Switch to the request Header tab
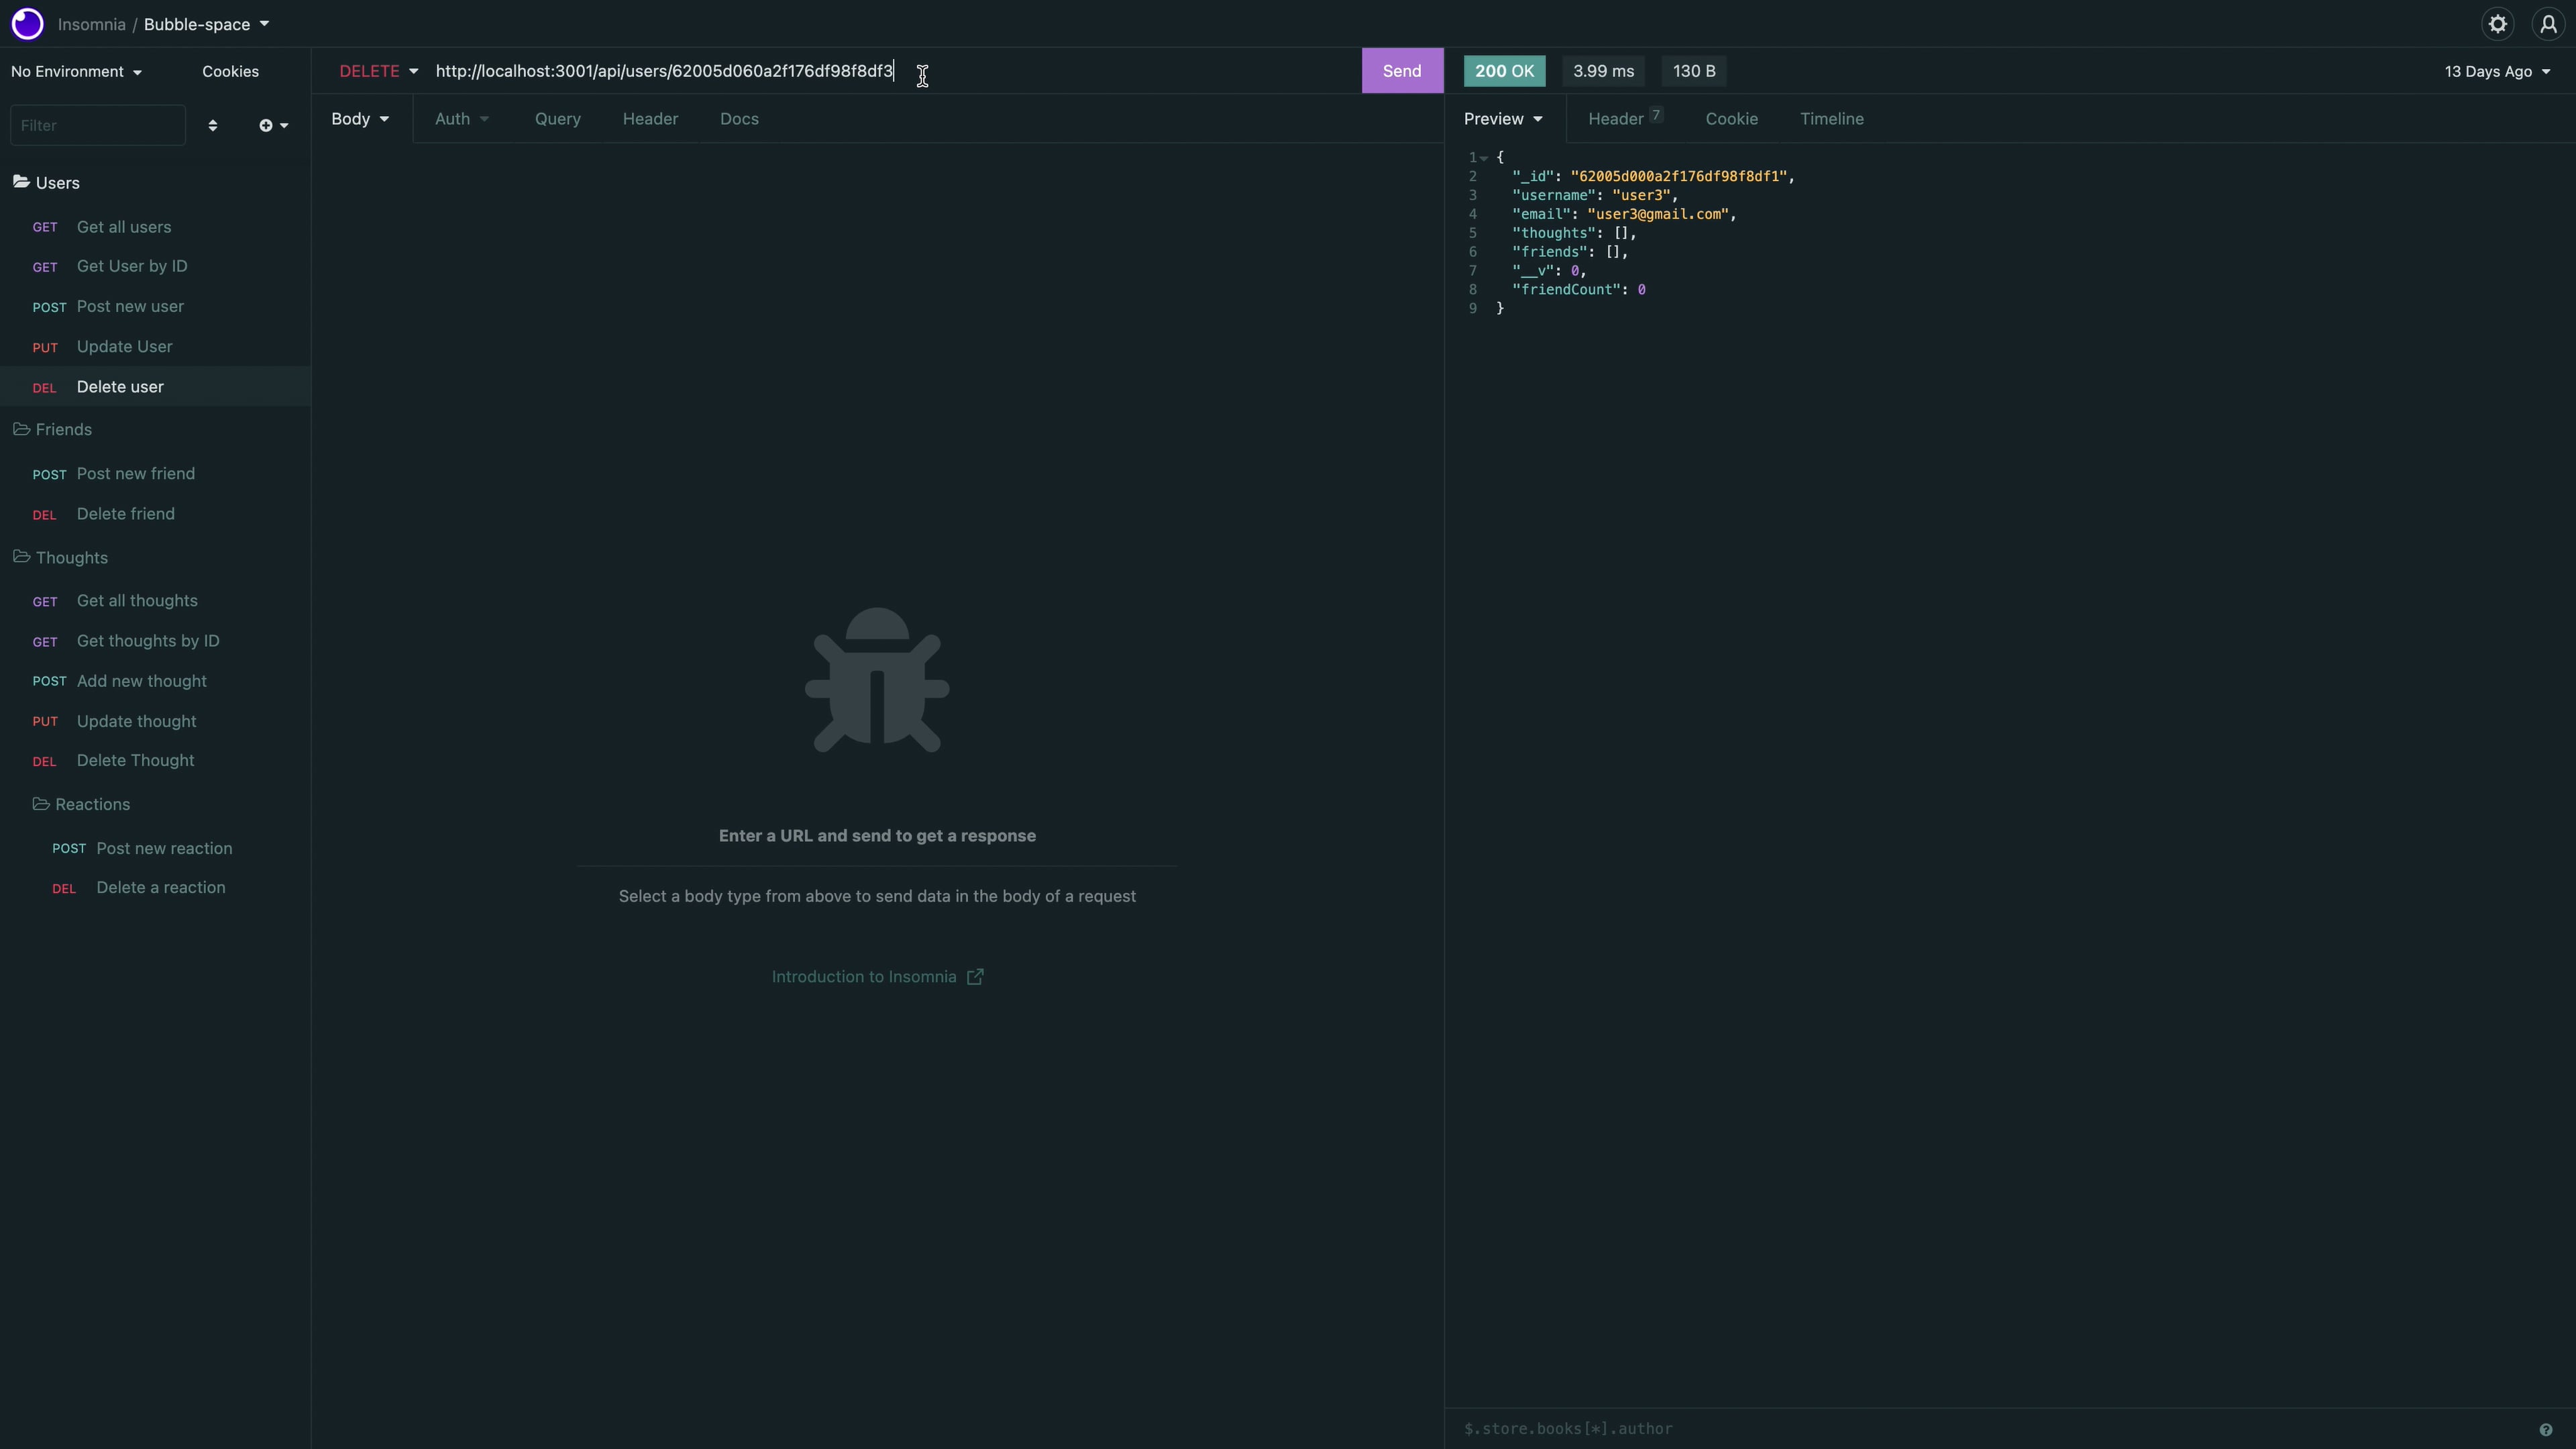Screen dimensions: 2576x1449 (650, 119)
